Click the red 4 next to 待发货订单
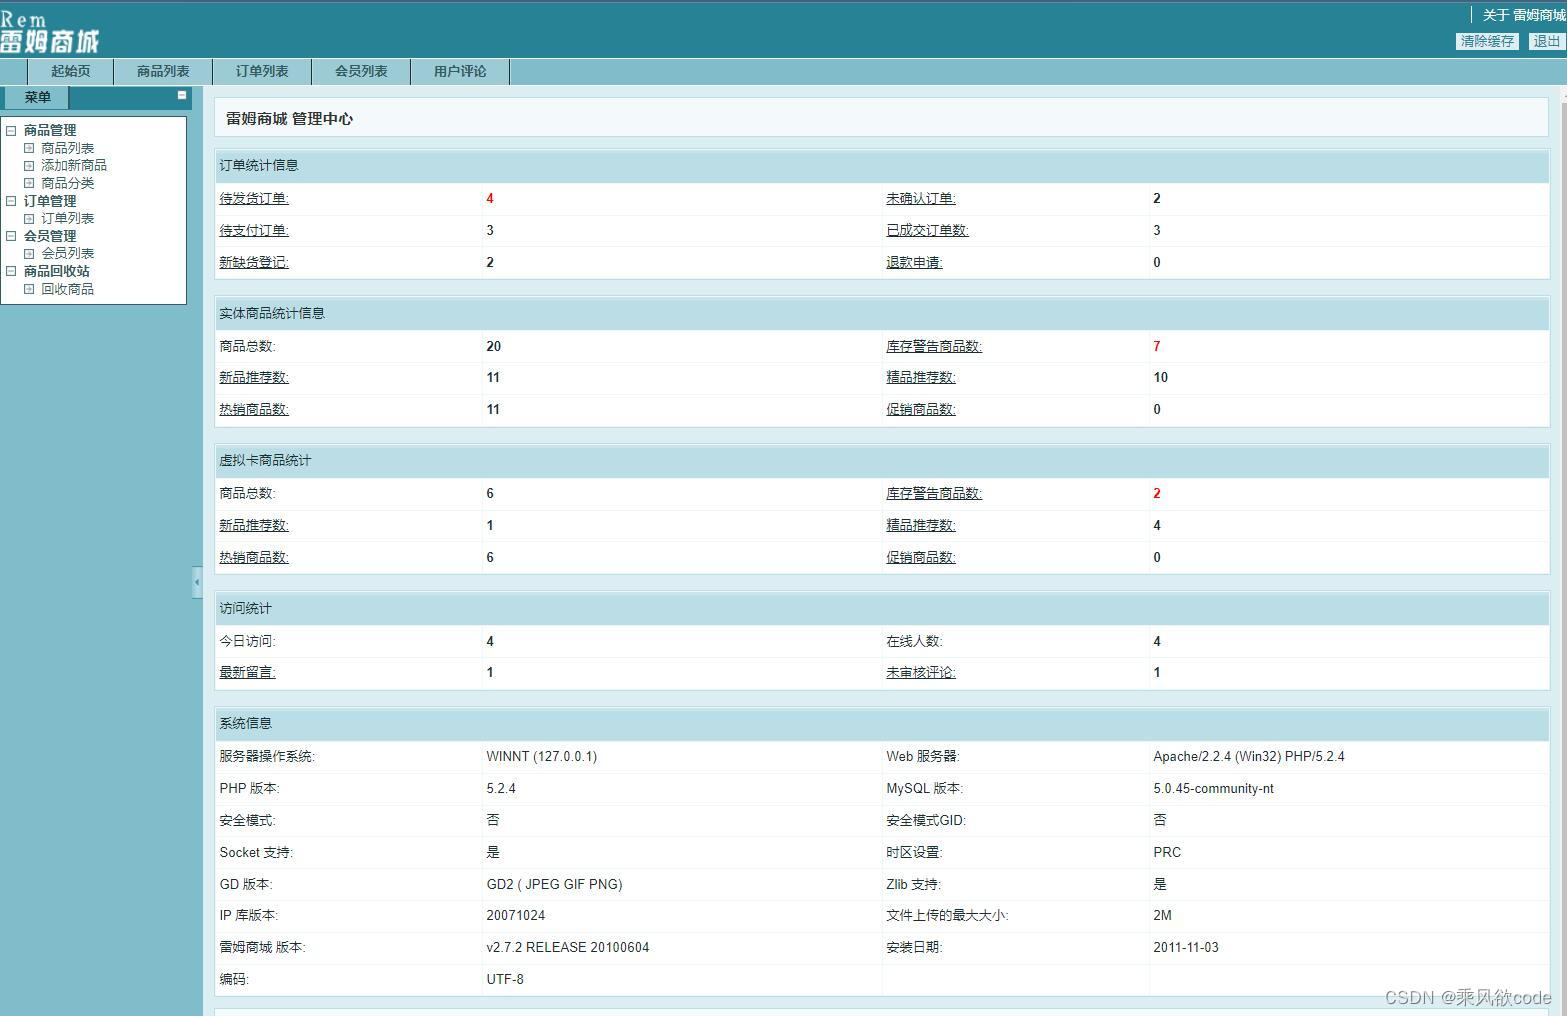 coord(490,198)
